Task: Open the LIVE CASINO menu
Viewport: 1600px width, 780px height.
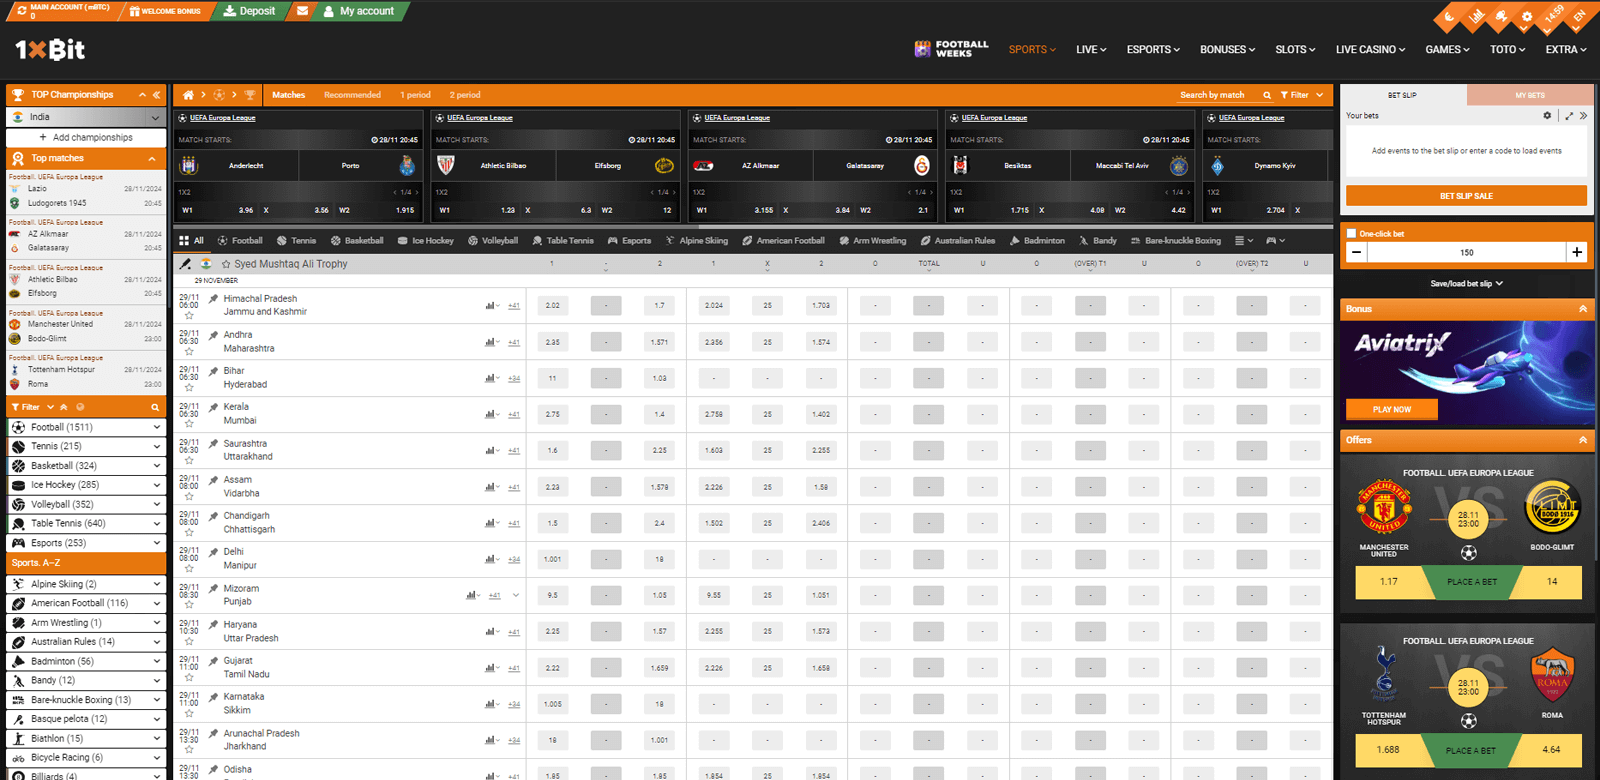Action: (1370, 49)
